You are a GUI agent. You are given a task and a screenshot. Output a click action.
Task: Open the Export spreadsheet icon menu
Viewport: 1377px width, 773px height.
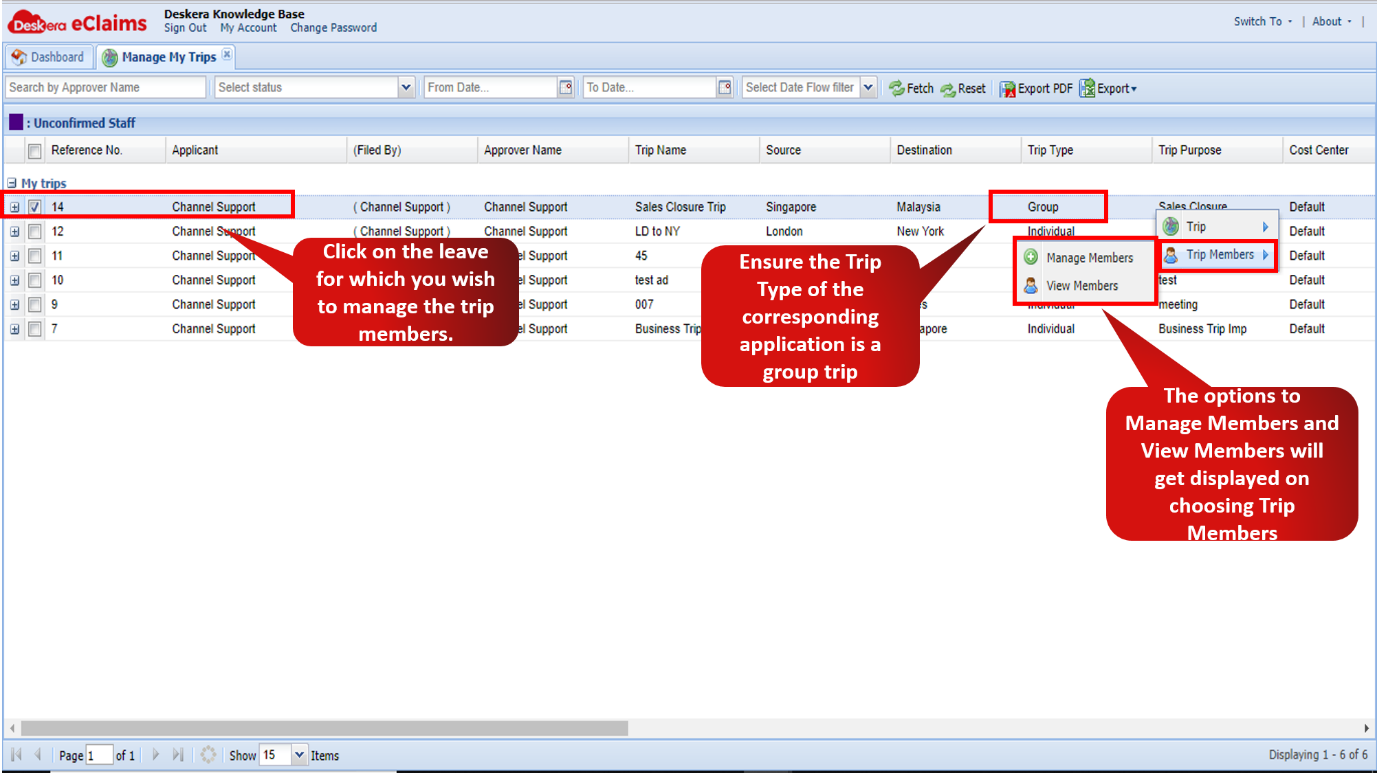tap(1087, 88)
